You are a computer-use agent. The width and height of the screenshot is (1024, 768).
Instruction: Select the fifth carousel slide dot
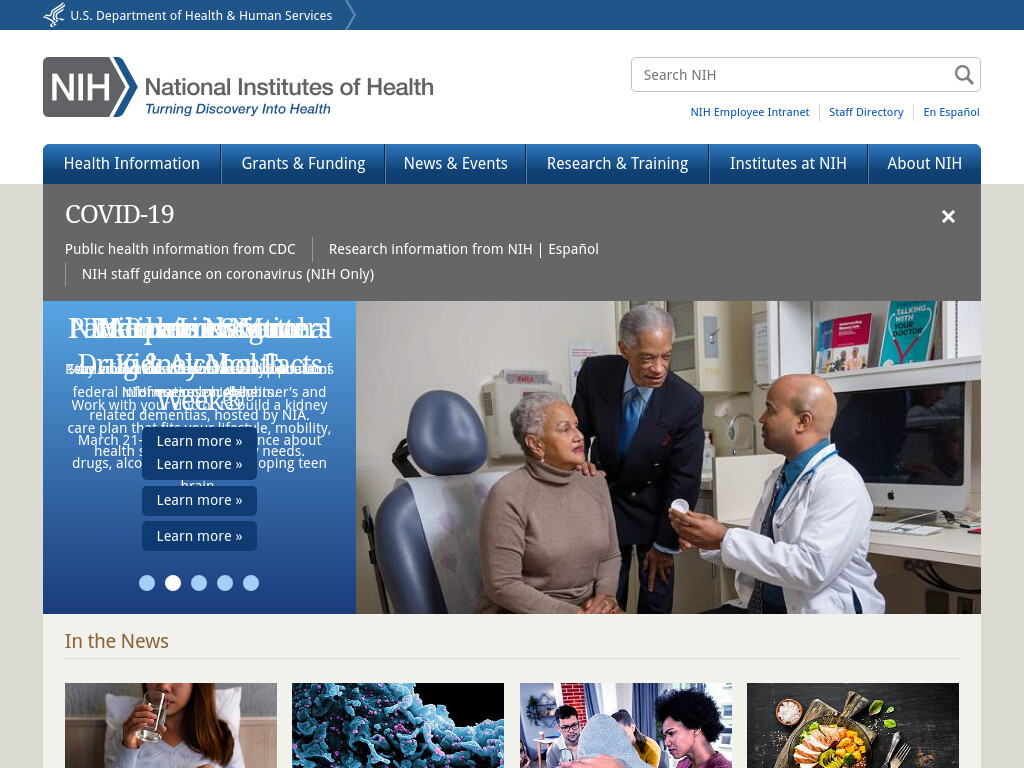point(251,583)
